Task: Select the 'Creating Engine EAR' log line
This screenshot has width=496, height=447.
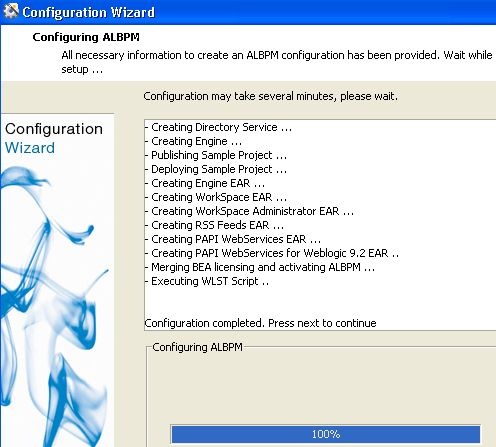Action: pyautogui.click(x=205, y=183)
